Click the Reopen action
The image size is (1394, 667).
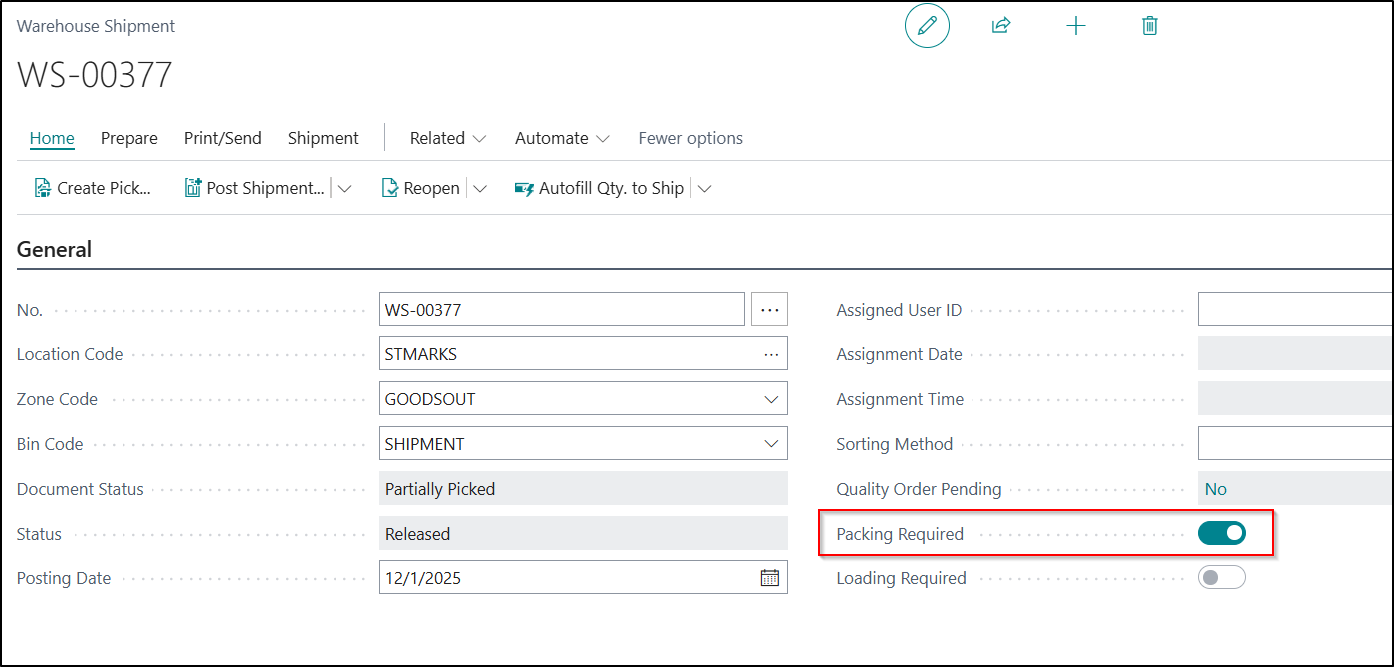[x=421, y=188]
